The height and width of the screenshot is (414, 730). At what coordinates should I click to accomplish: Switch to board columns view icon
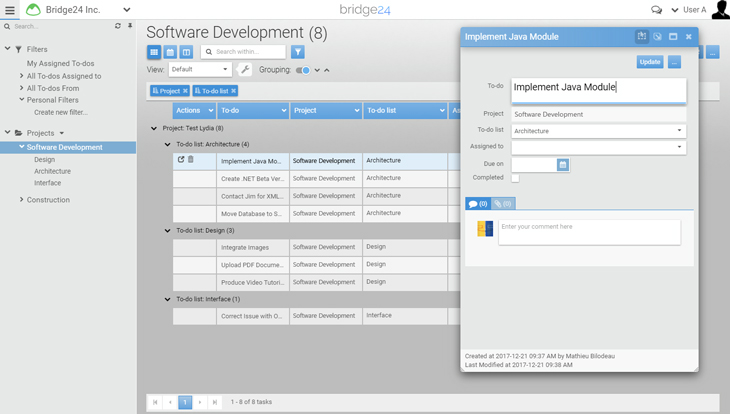[186, 52]
